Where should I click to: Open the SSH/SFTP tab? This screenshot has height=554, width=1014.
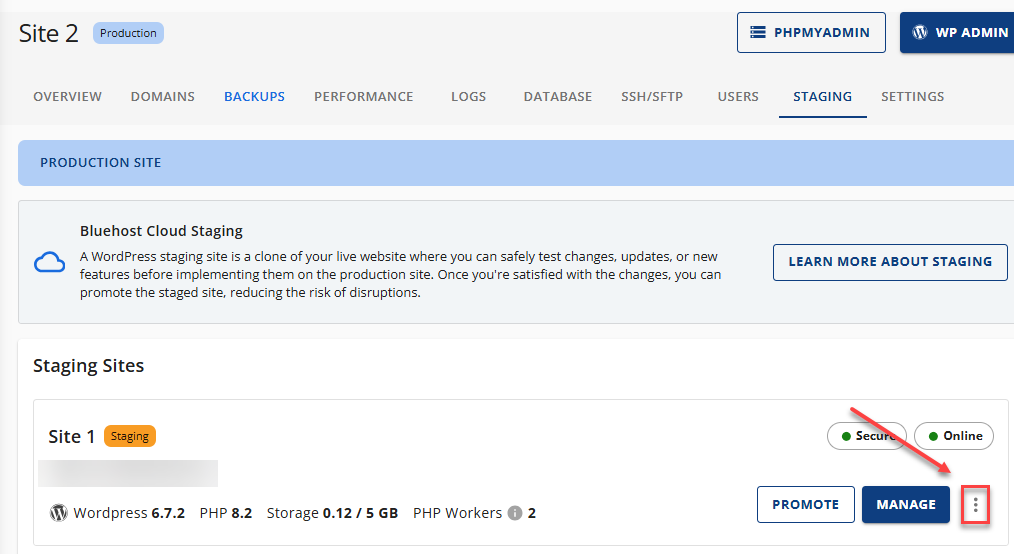click(x=652, y=96)
